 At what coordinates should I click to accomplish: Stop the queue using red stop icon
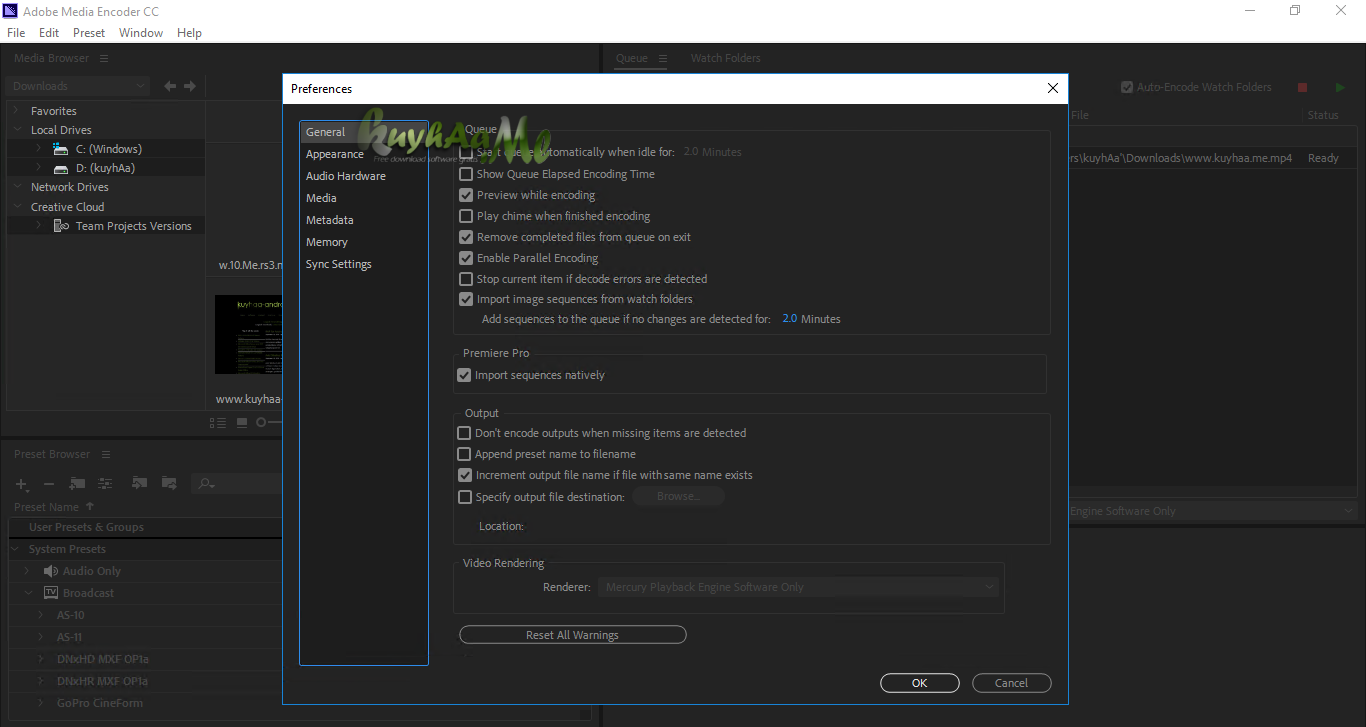[x=1302, y=87]
